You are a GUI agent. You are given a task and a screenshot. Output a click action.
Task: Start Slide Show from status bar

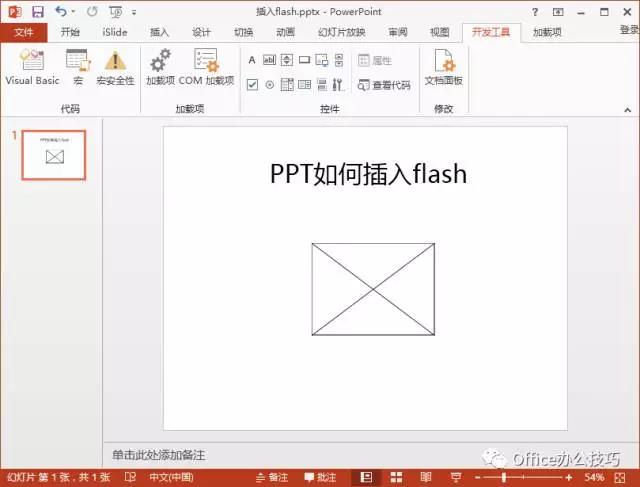[x=456, y=477]
